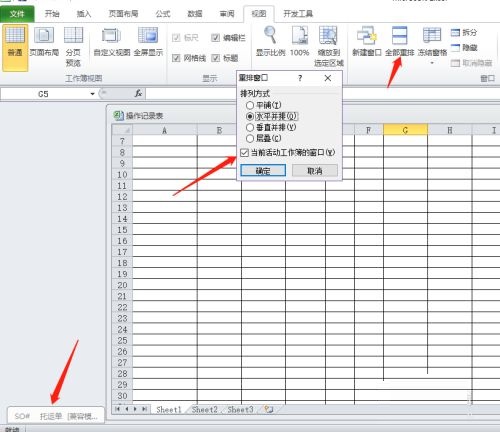Open the 开始 home tab
The height and width of the screenshot is (432, 500).
click(52, 14)
